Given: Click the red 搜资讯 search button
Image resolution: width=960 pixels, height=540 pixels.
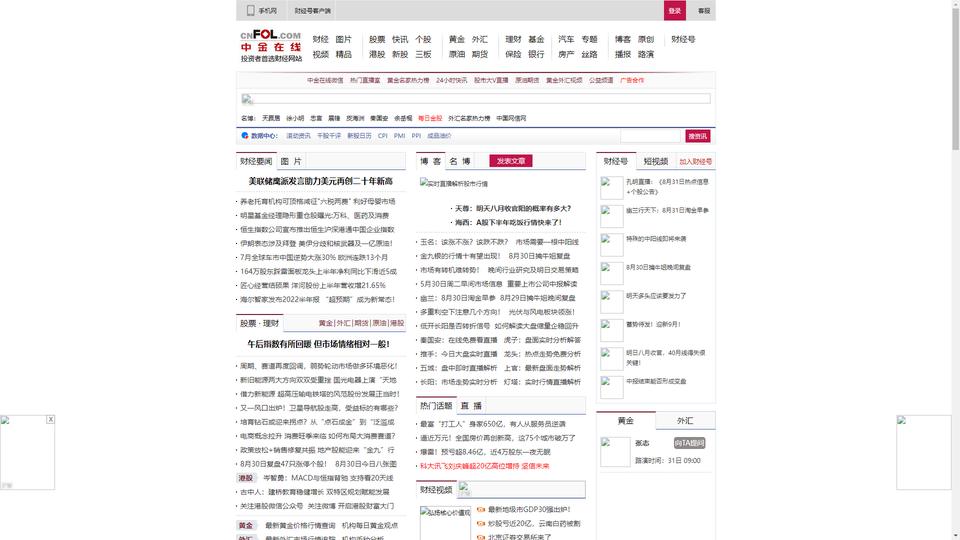Looking at the screenshot, I should point(697,136).
